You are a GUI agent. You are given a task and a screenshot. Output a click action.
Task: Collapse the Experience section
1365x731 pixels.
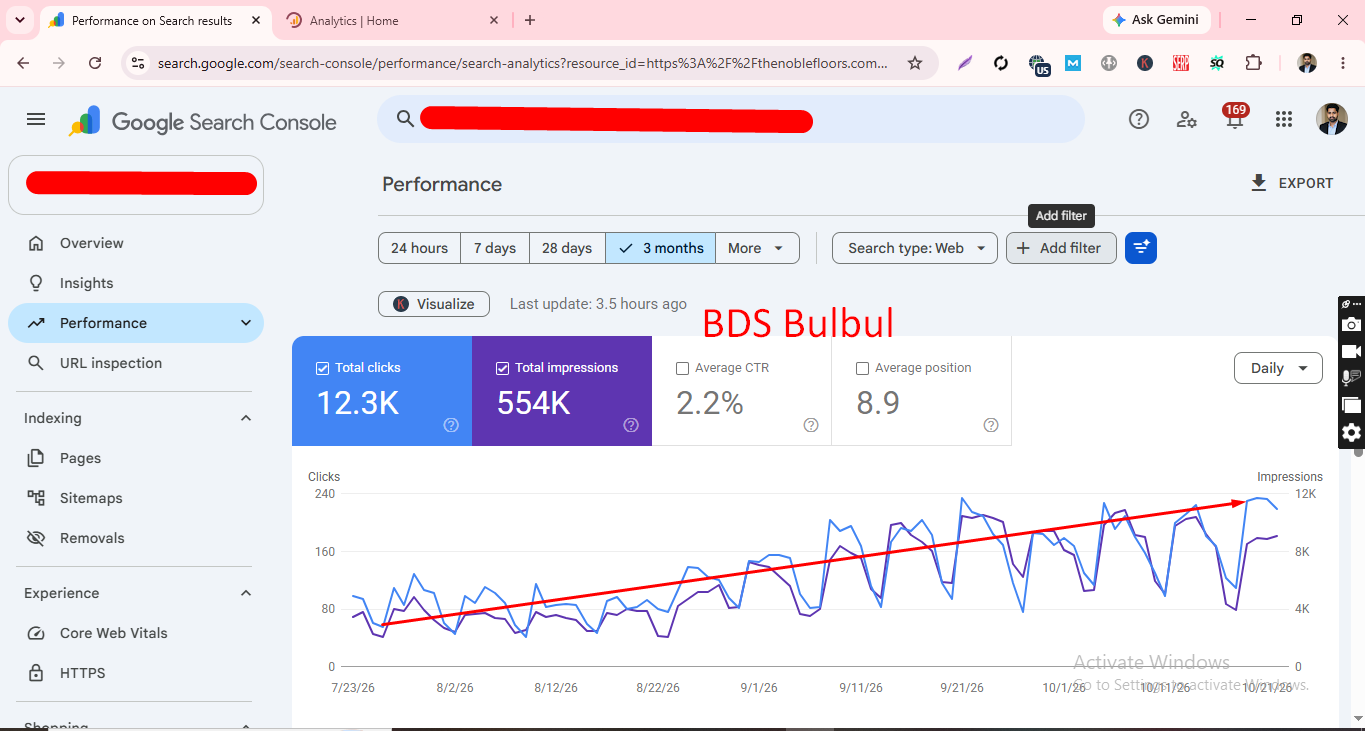click(246, 593)
